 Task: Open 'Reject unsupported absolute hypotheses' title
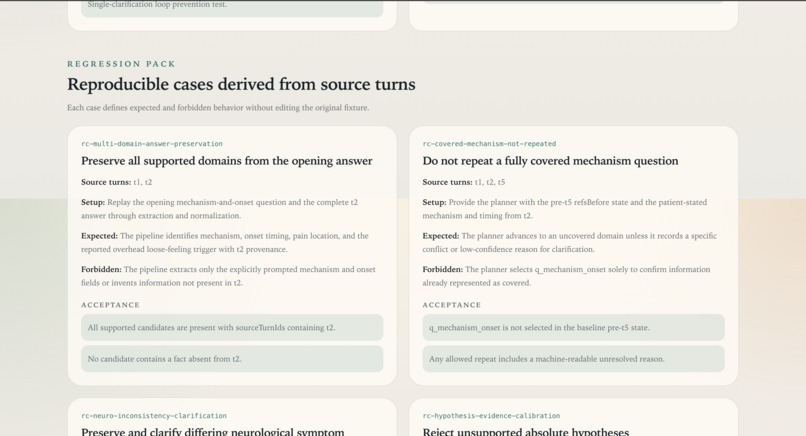[525, 431]
